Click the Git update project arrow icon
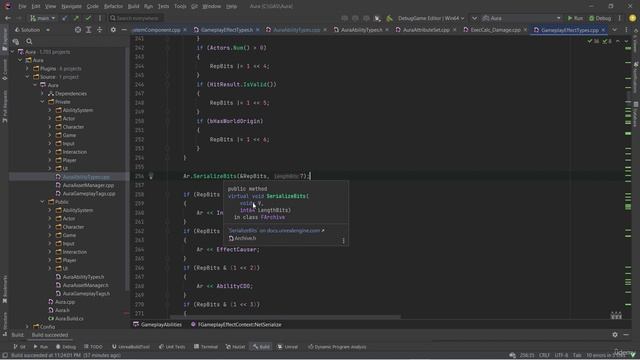The image size is (640, 360). coord(64,18)
